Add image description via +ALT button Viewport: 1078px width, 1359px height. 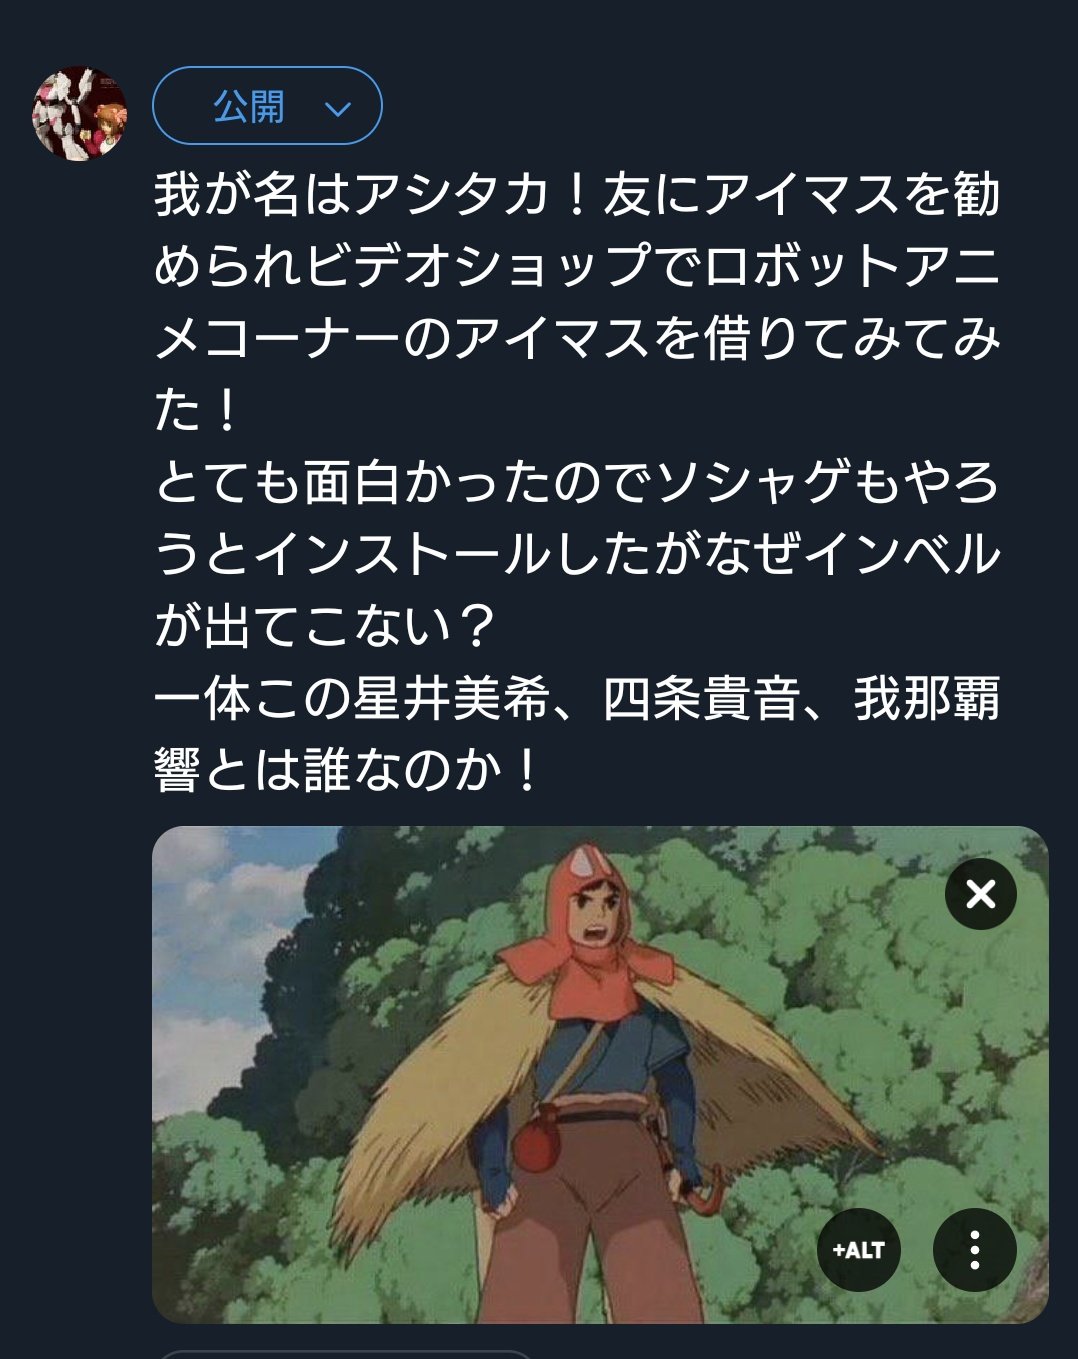click(858, 1250)
